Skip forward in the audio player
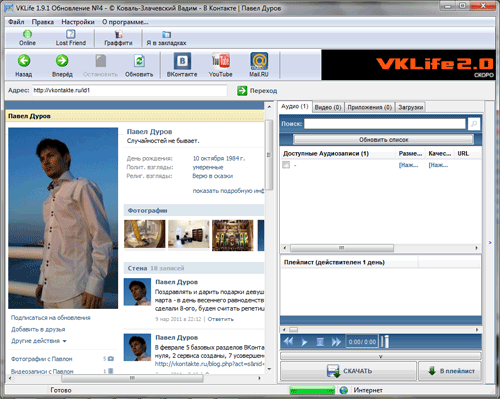The height and width of the screenshot is (399, 500). pos(336,342)
